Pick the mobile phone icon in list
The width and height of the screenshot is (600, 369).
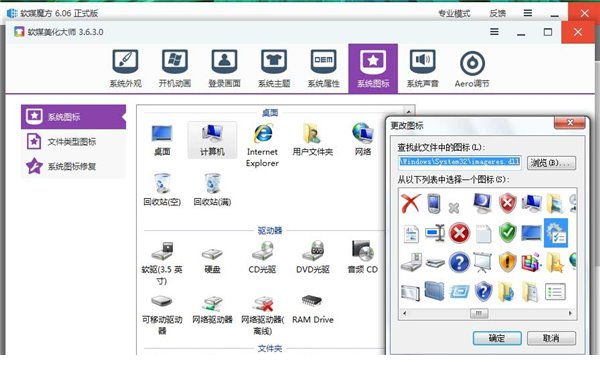434,203
